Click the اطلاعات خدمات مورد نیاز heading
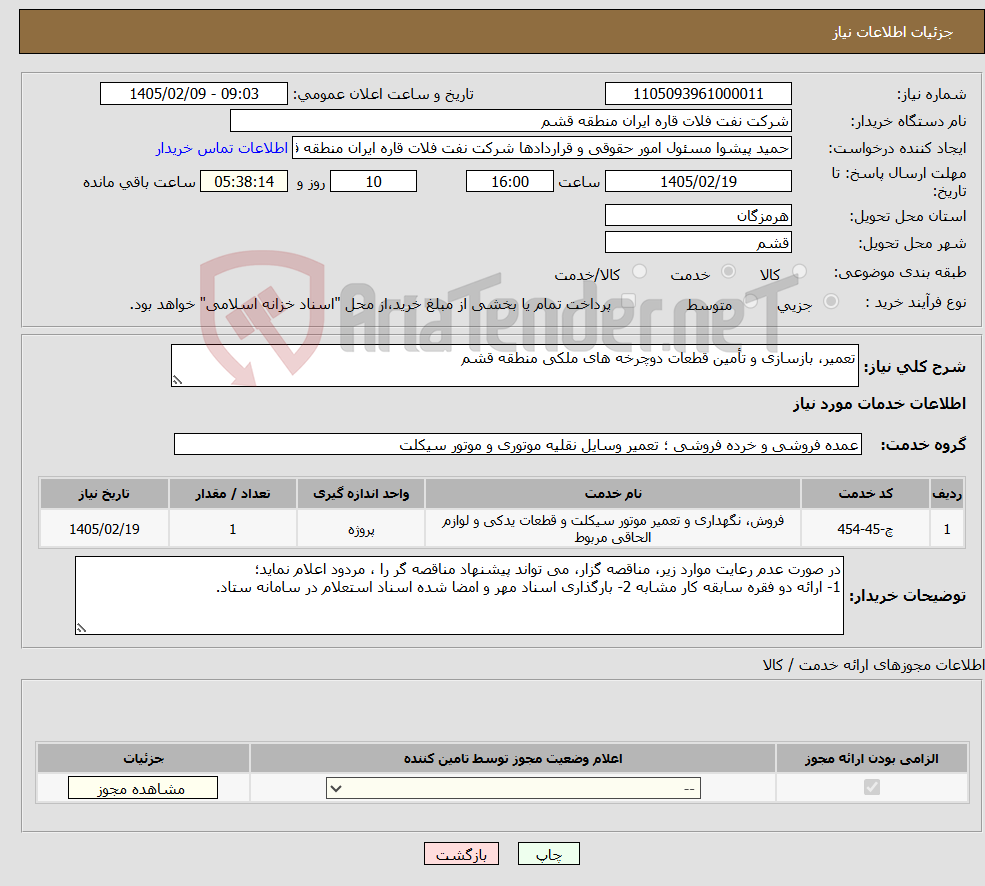The image size is (985, 886). click(x=879, y=403)
